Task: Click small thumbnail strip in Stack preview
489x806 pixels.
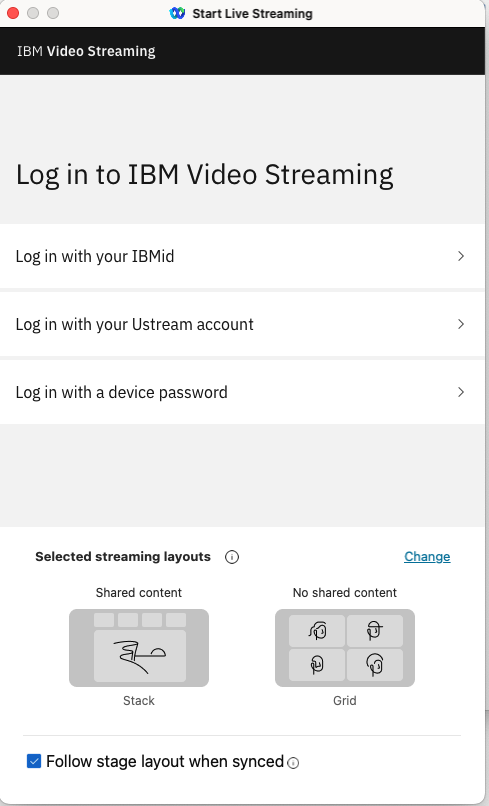Action: pos(140,619)
